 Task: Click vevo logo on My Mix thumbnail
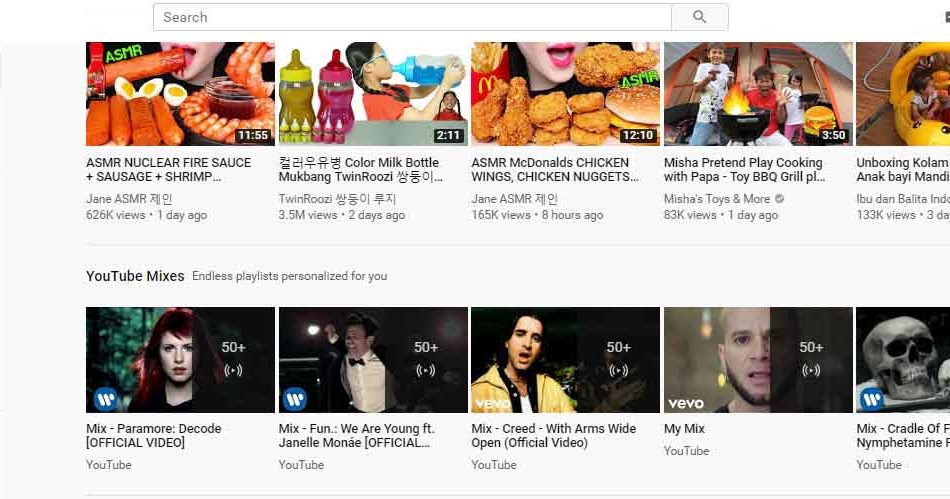coord(686,403)
